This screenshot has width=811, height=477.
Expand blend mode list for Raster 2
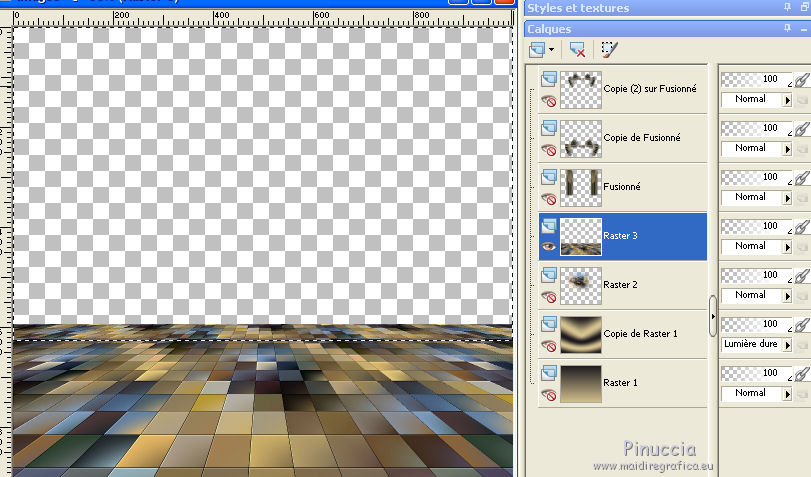786,295
